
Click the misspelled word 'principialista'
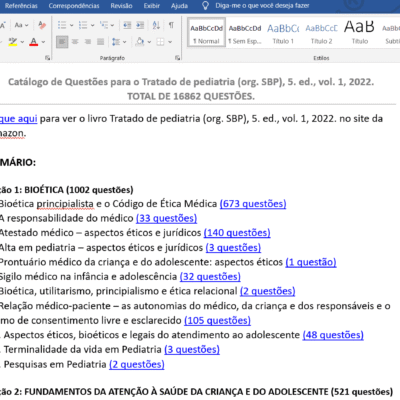(65, 204)
